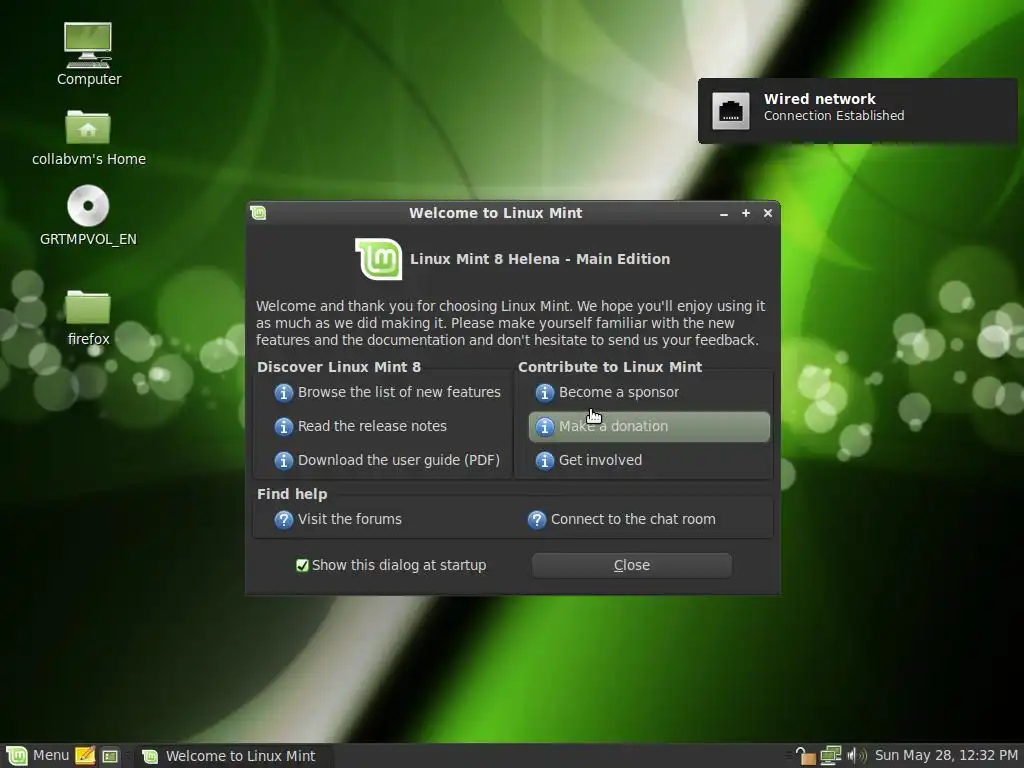Click the window menu icon in title bar
Image resolution: width=1024 pixels, height=768 pixels.
[259, 213]
